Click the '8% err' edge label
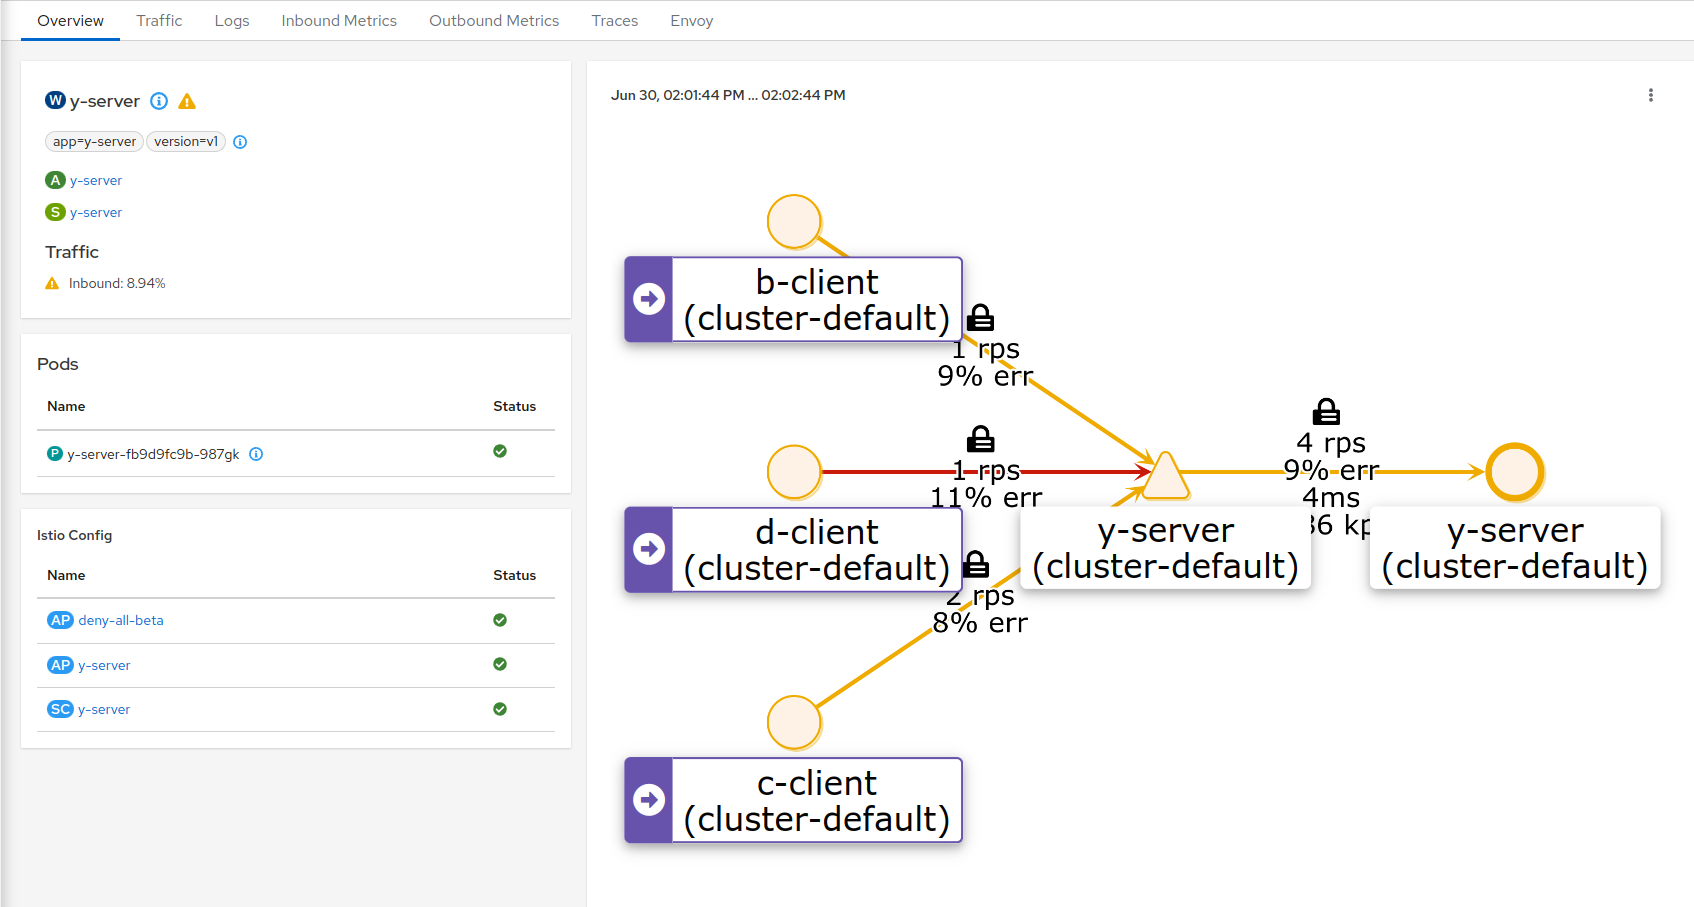 point(980,623)
